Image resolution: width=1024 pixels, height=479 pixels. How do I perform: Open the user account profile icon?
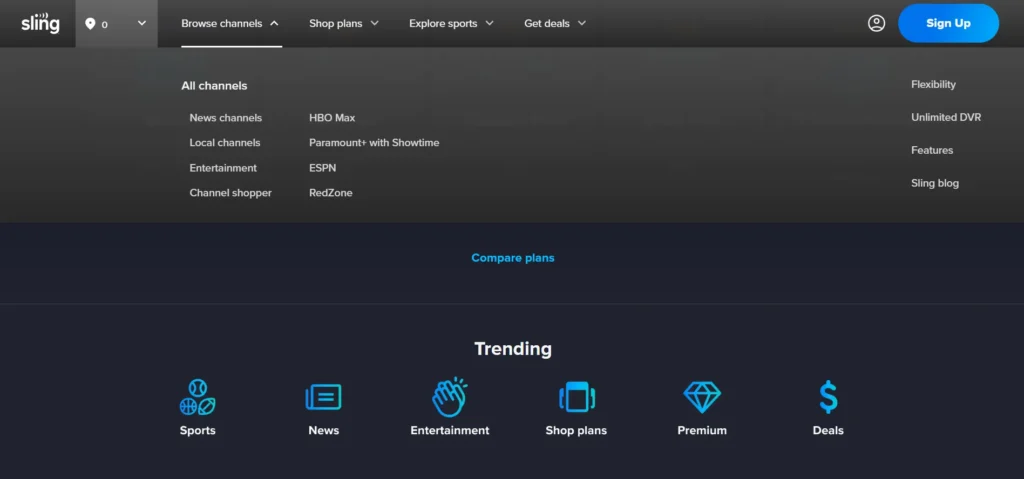point(876,23)
